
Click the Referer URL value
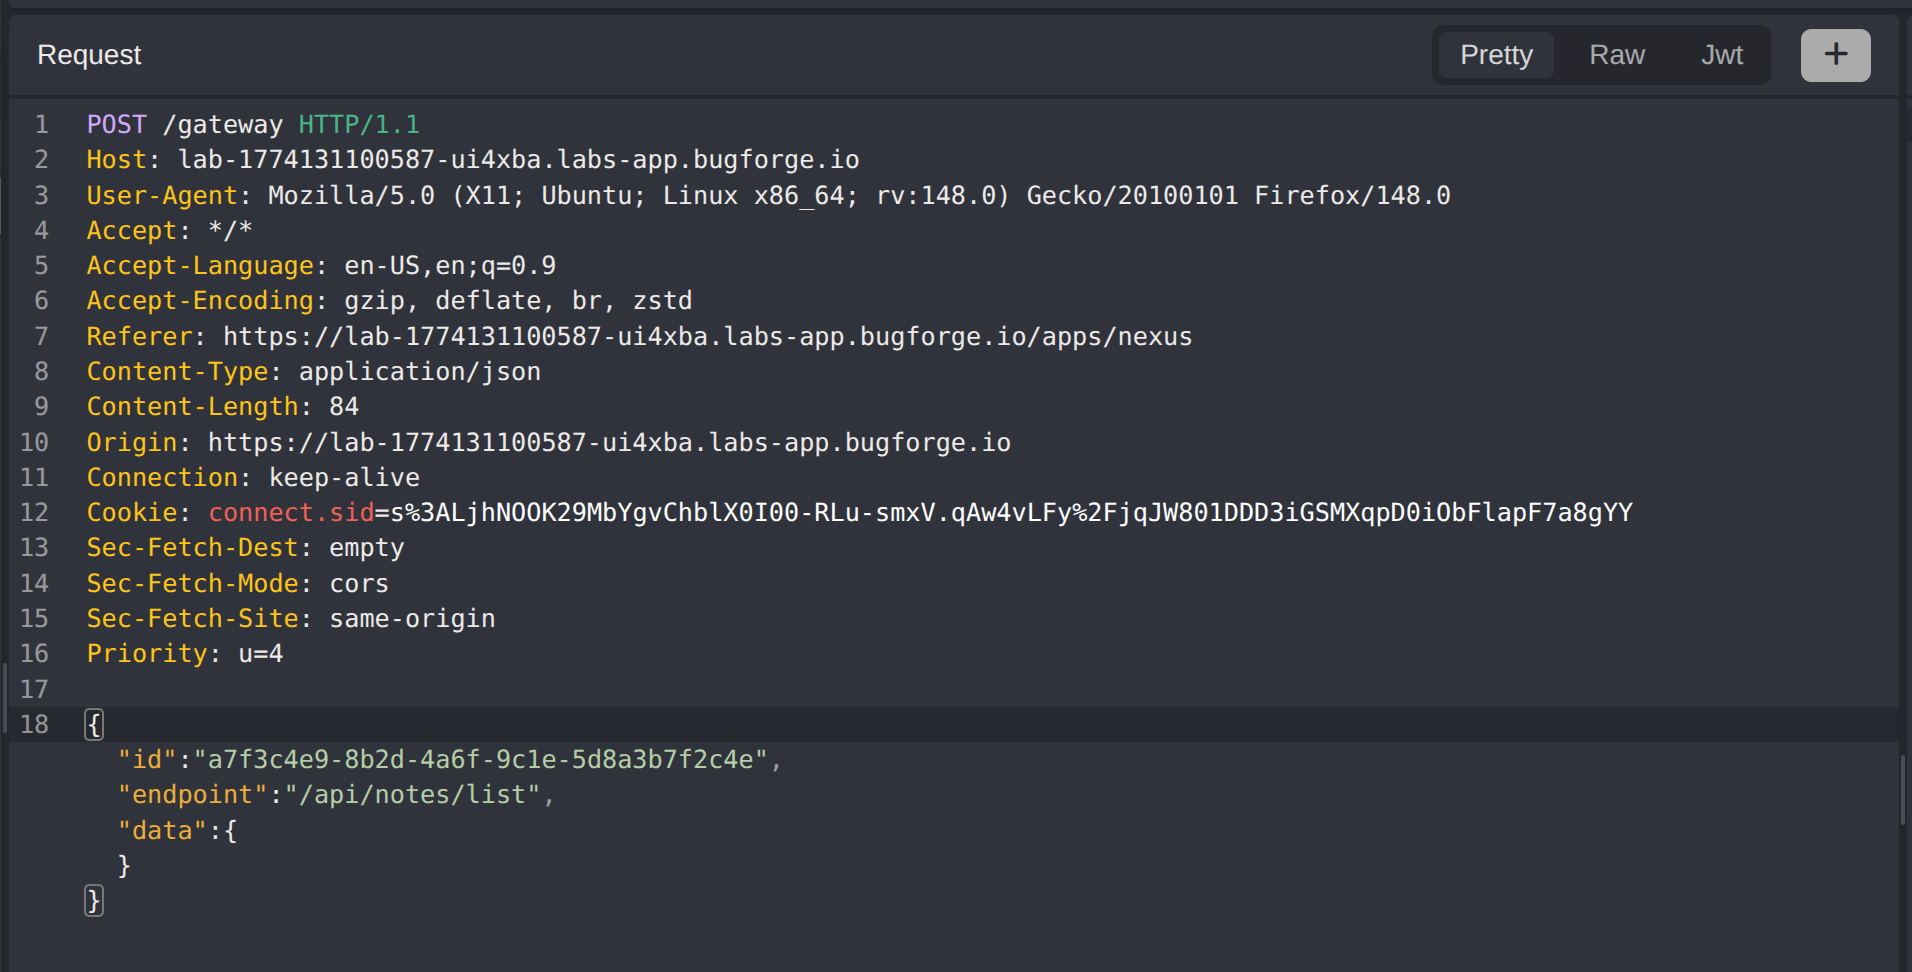coord(707,337)
